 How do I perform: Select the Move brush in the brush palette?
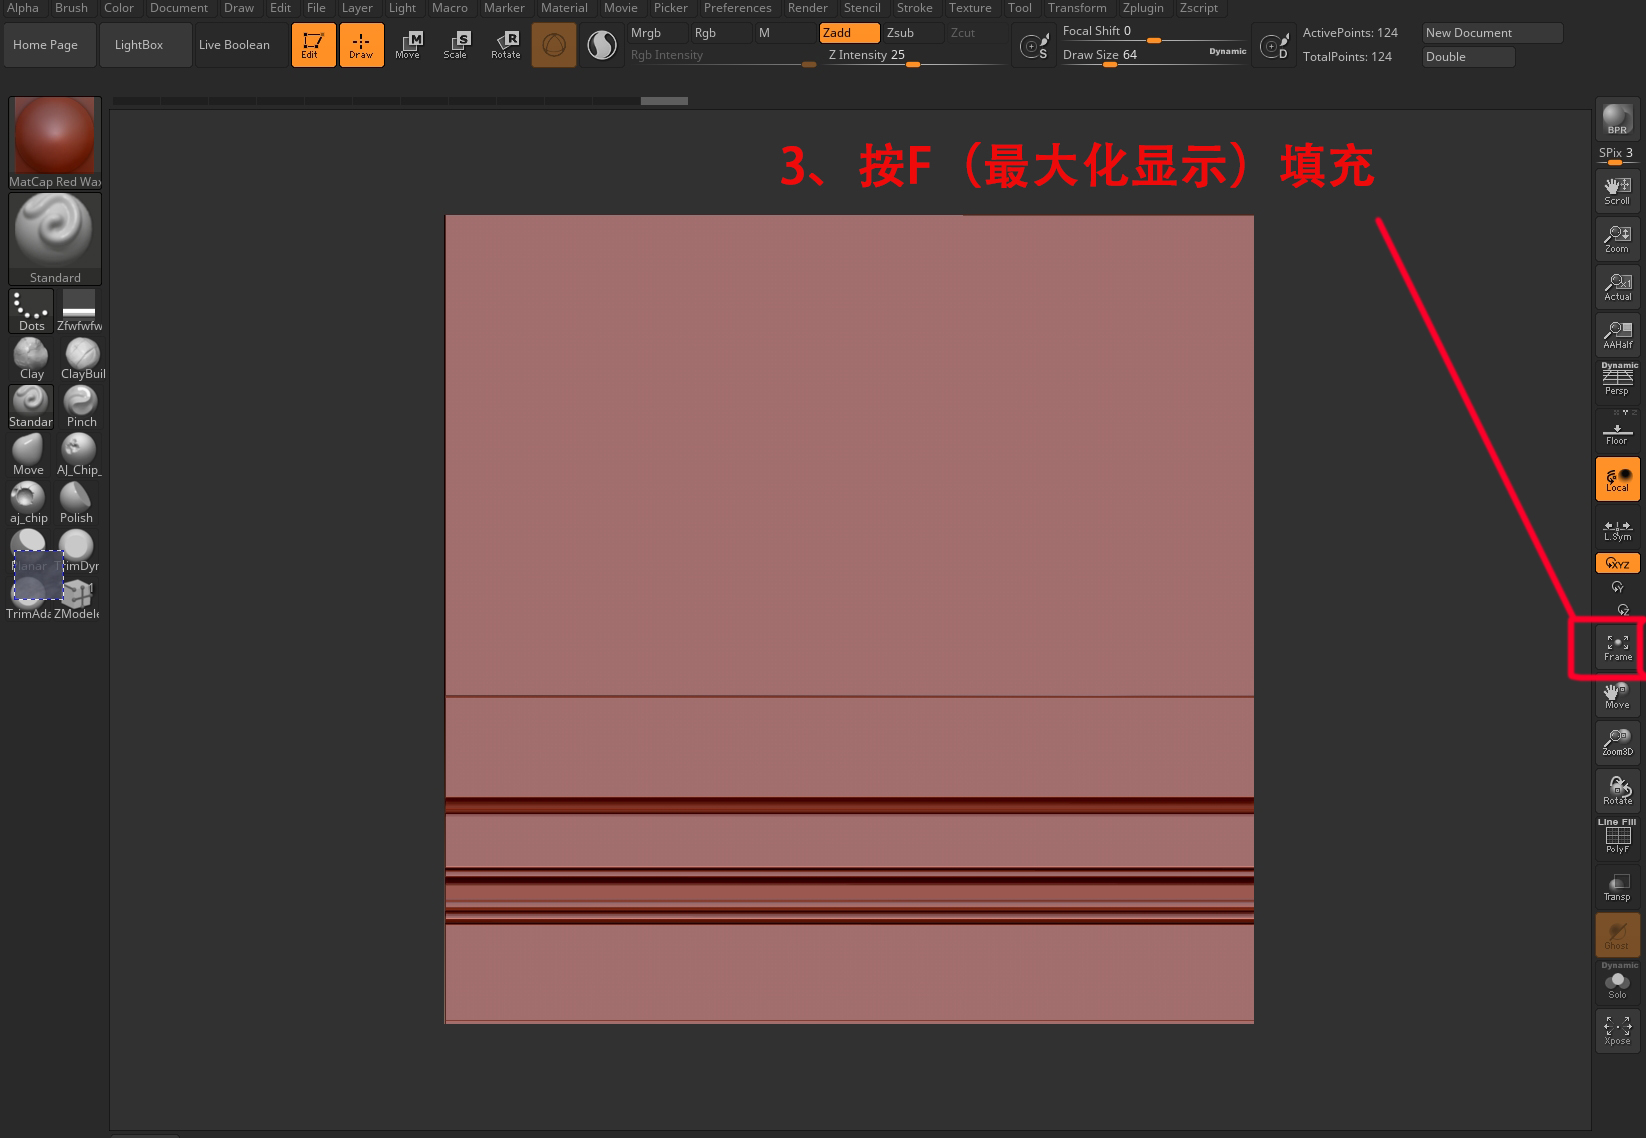(x=27, y=451)
